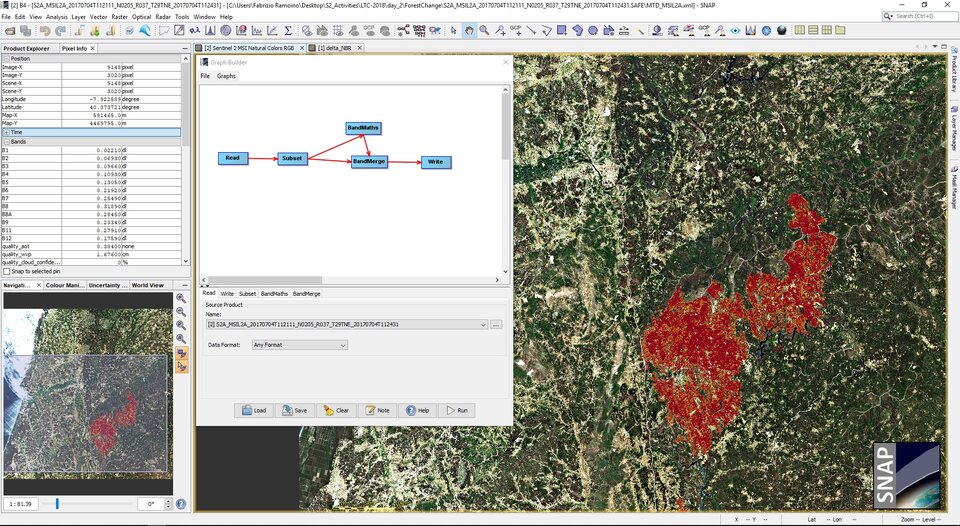
Task: Switch to the delta_NBR view tab
Action: click(334, 48)
